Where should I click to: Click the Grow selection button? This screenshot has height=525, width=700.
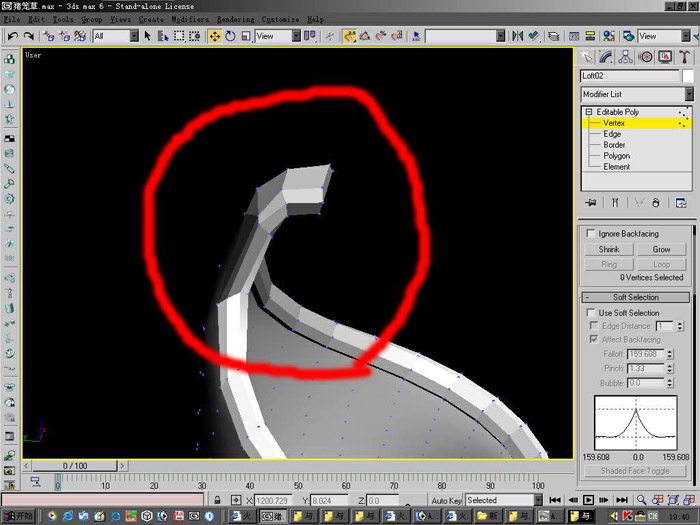pyautogui.click(x=661, y=250)
